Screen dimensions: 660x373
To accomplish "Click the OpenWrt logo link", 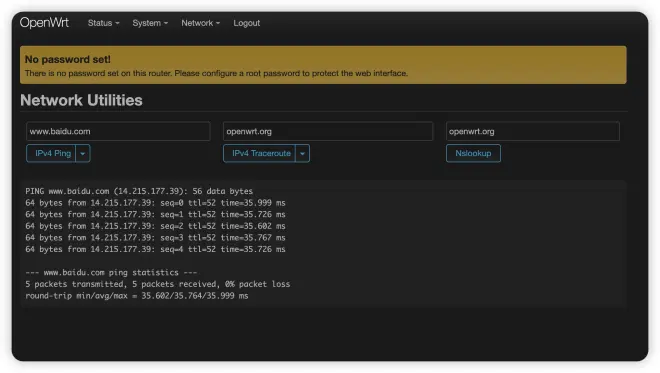I will [44, 22].
